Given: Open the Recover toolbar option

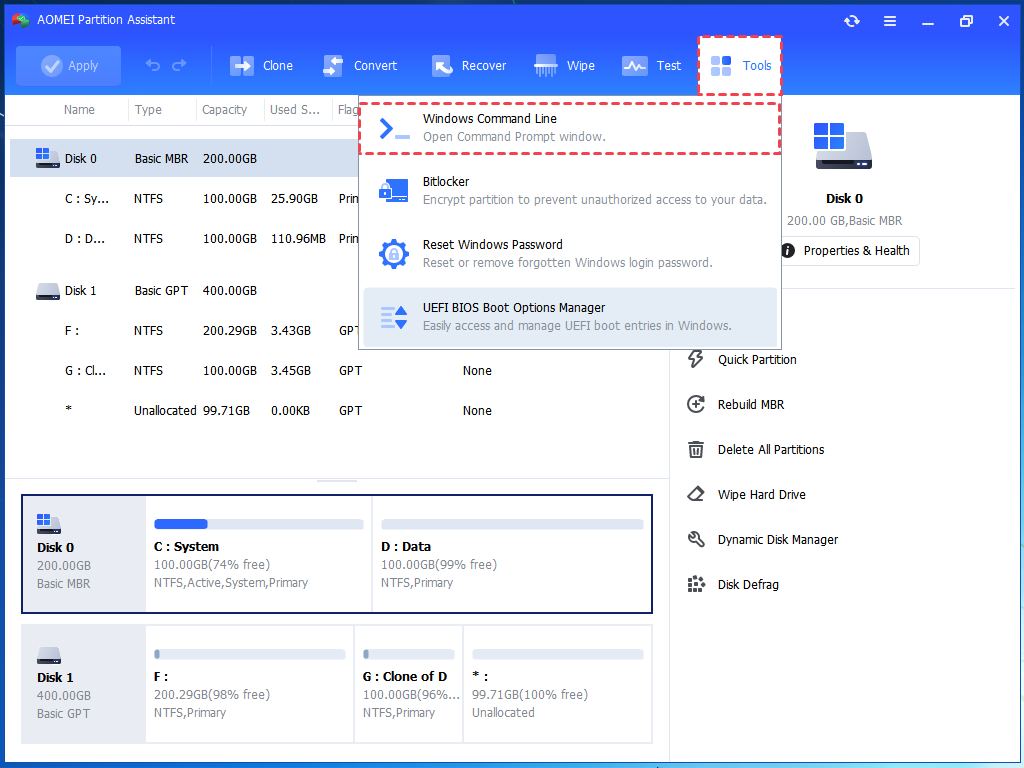Looking at the screenshot, I should [469, 66].
